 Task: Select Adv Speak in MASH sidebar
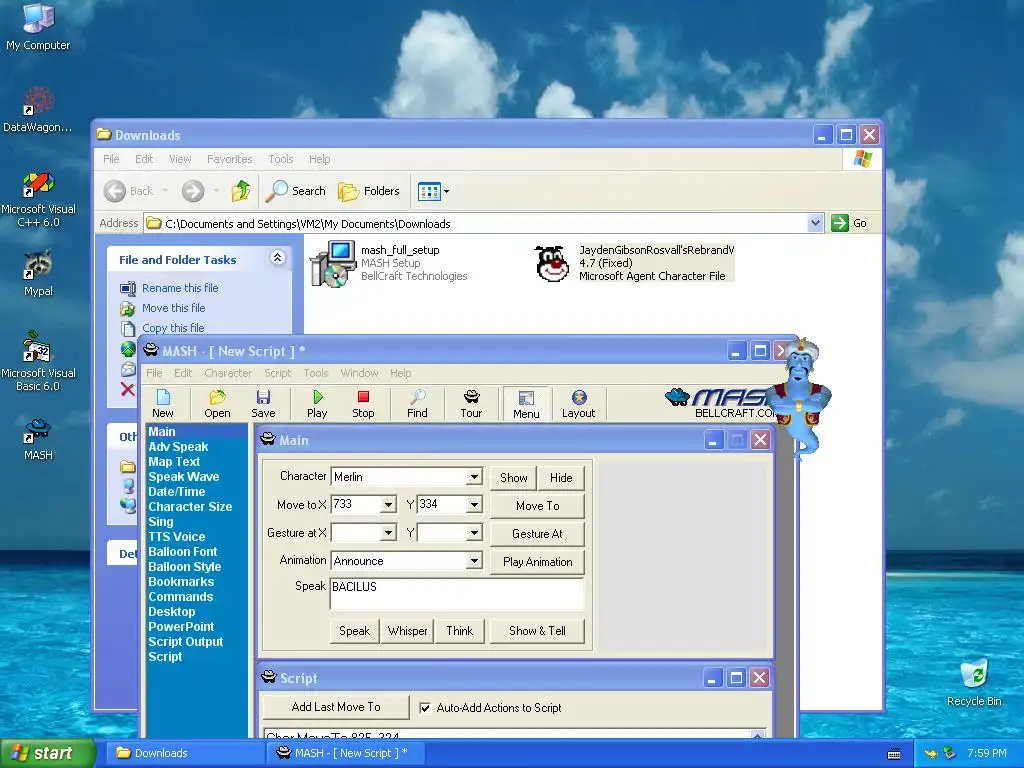tap(178, 447)
